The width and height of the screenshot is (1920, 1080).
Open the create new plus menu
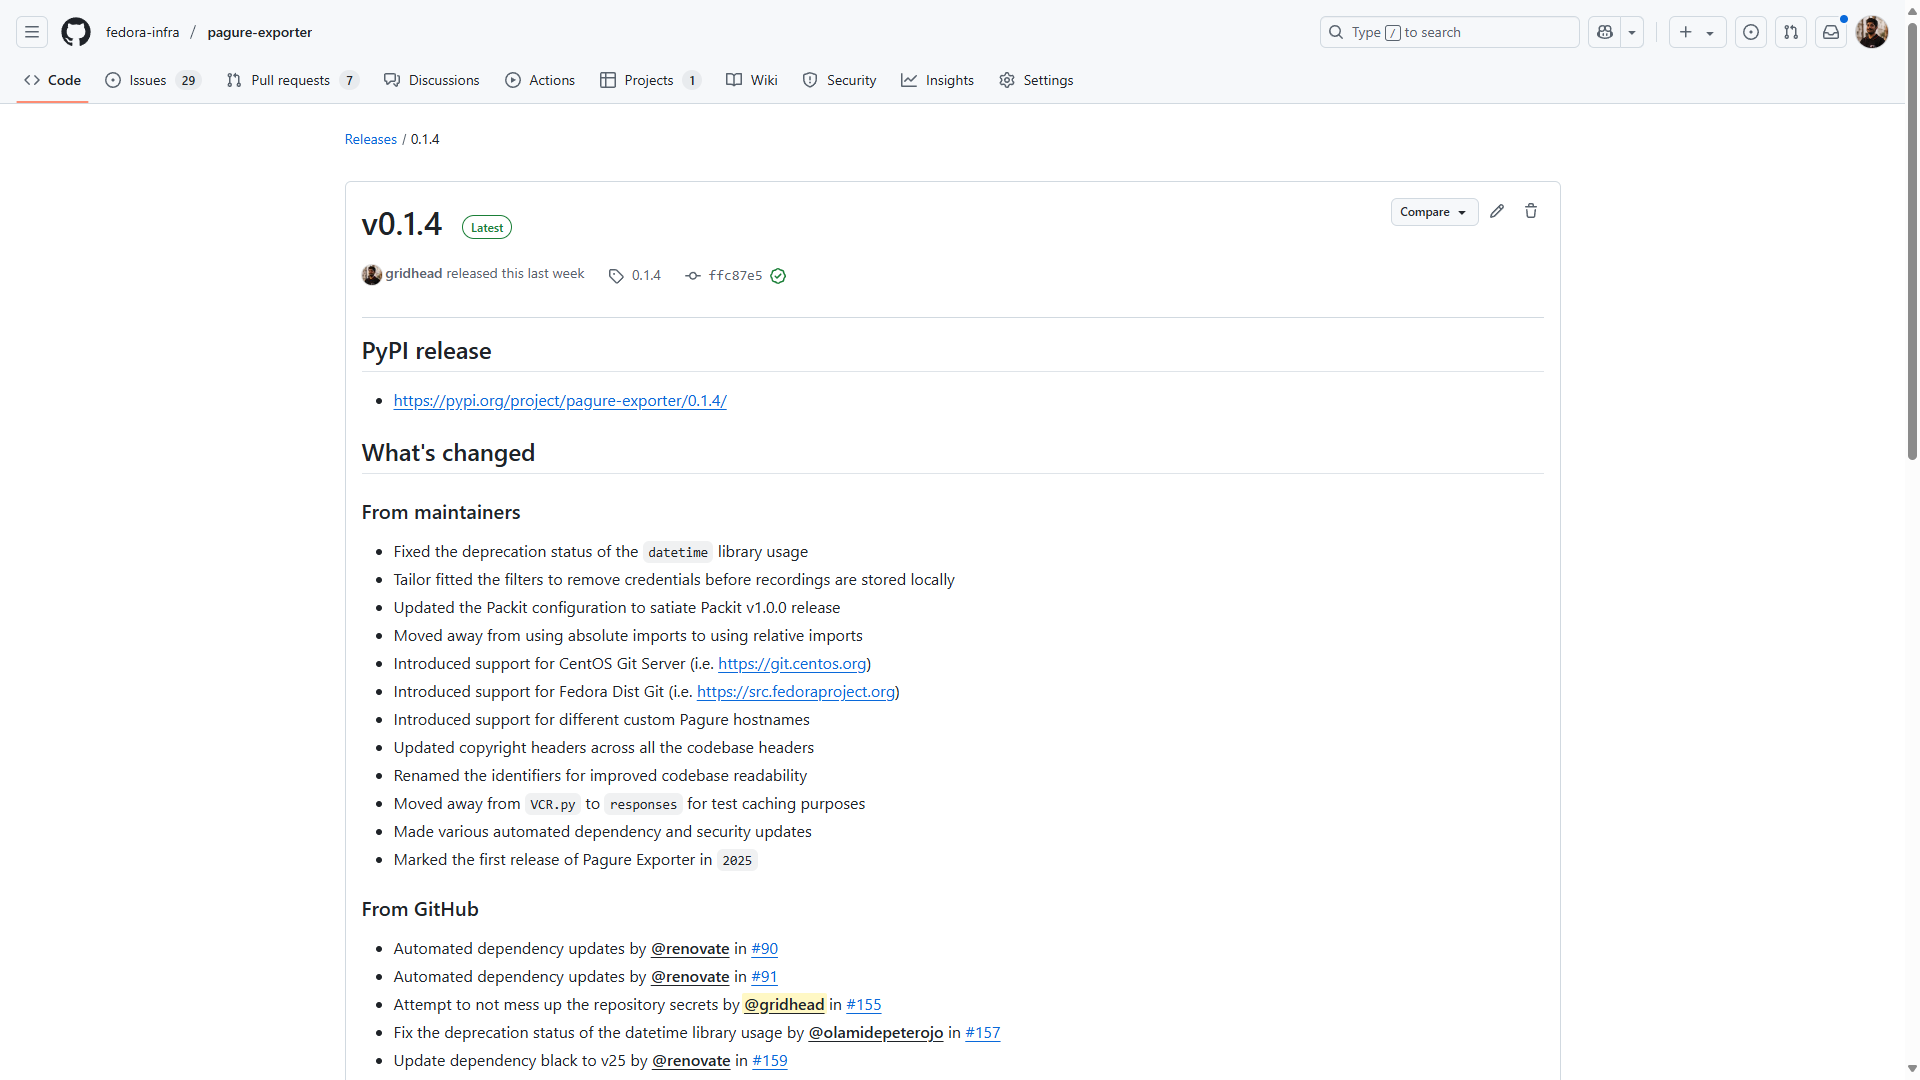[1697, 32]
